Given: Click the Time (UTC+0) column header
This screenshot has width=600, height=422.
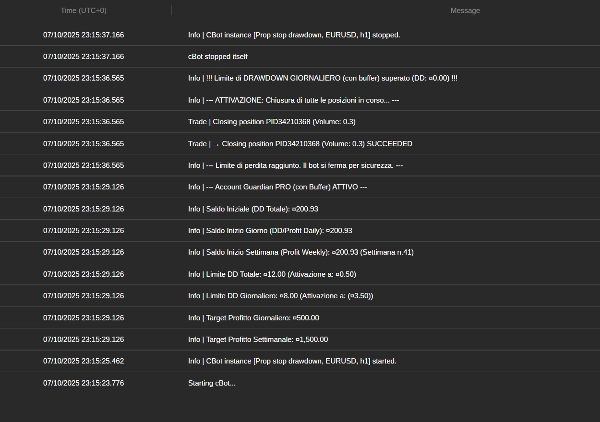Looking at the screenshot, I should pyautogui.click(x=84, y=10).
